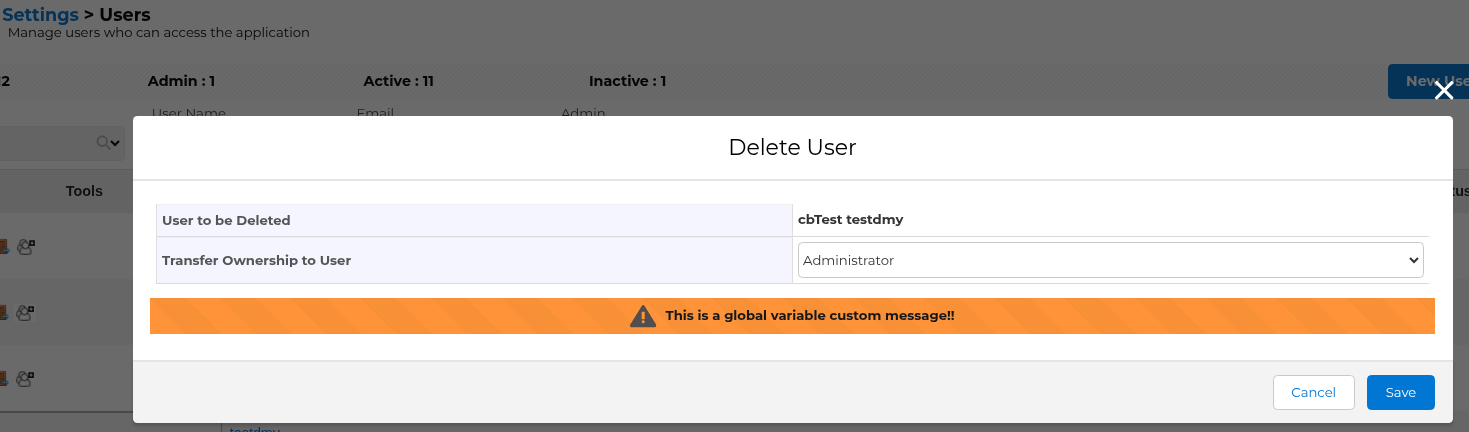Click 'cbTest testdmy' user name text
1469x432 pixels.
pos(850,219)
